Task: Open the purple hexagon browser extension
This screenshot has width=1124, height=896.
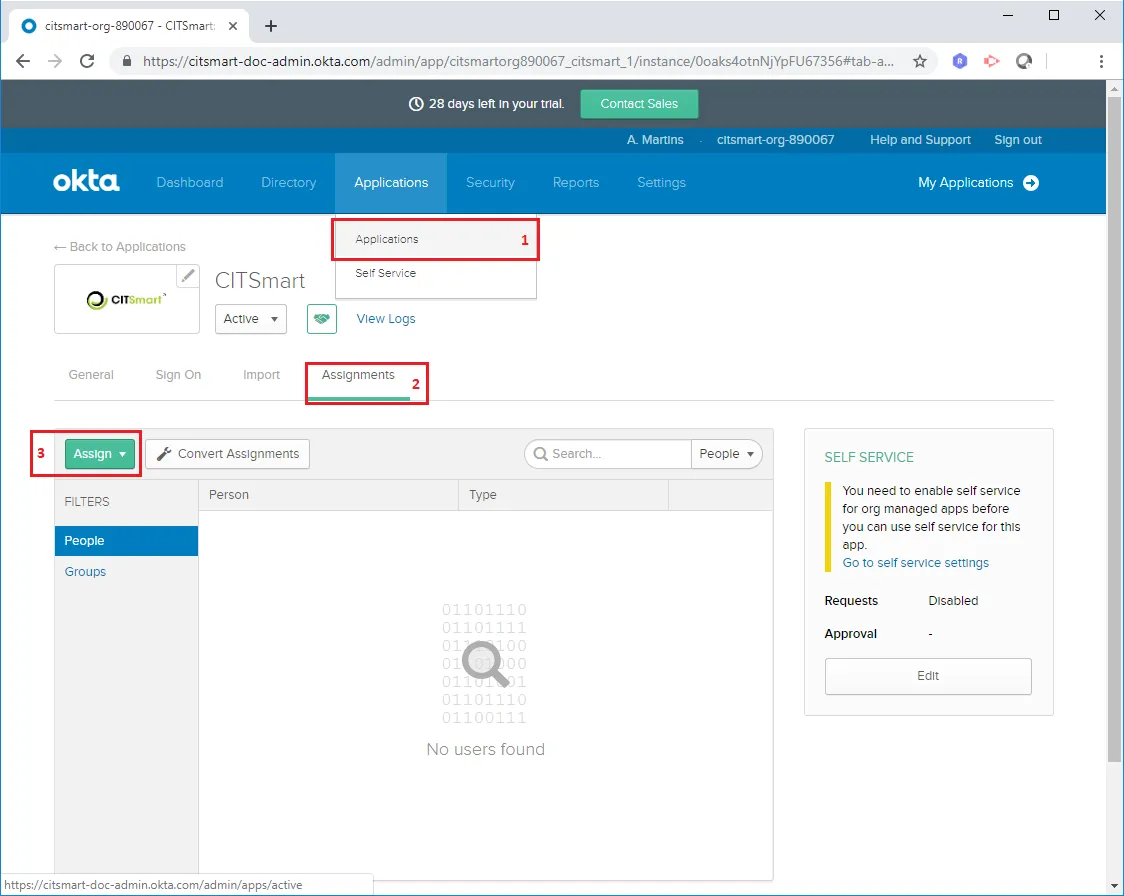Action: tap(959, 62)
